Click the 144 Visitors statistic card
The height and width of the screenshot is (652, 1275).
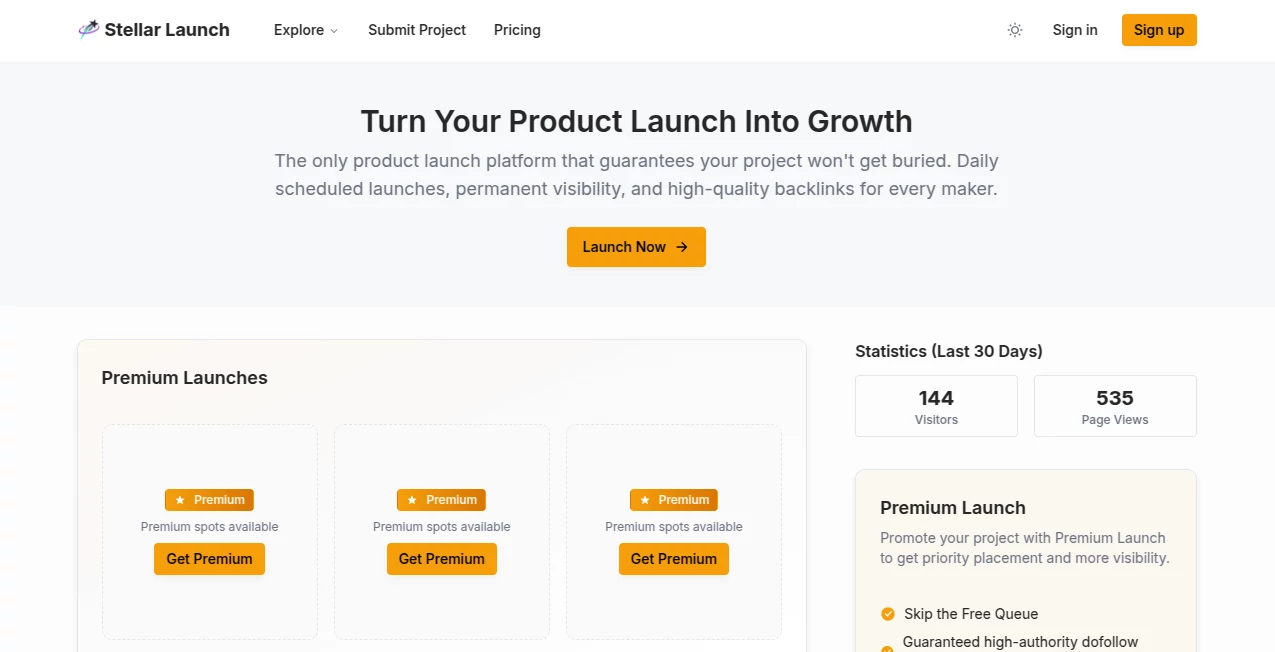click(x=935, y=406)
